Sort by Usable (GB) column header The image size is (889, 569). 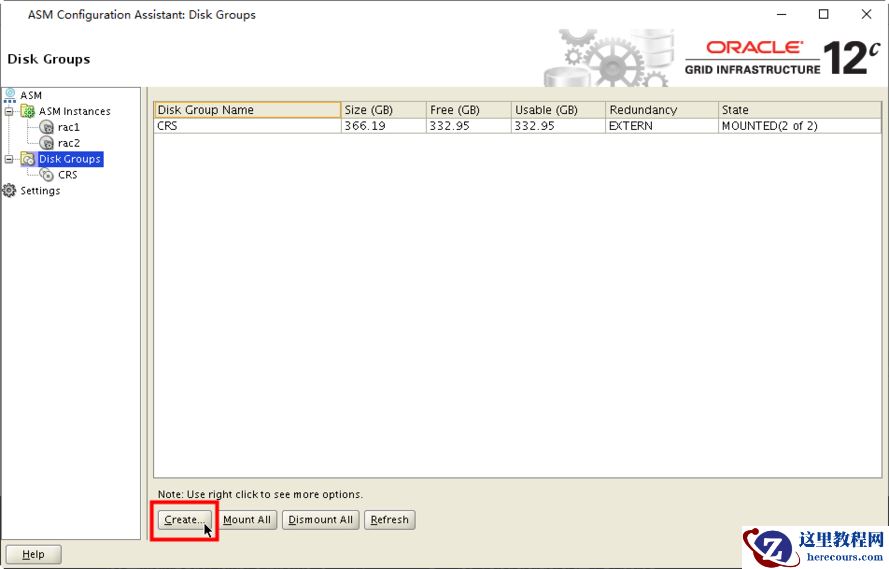(558, 109)
